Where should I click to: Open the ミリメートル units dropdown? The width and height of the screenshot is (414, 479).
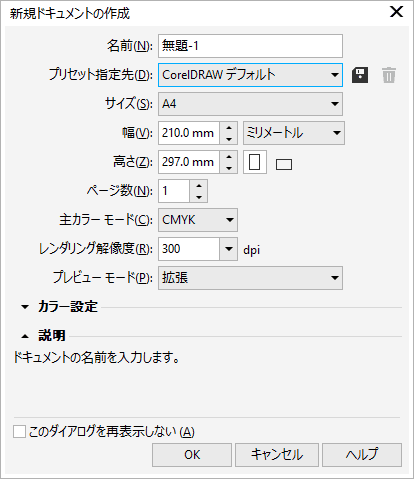tap(294, 133)
